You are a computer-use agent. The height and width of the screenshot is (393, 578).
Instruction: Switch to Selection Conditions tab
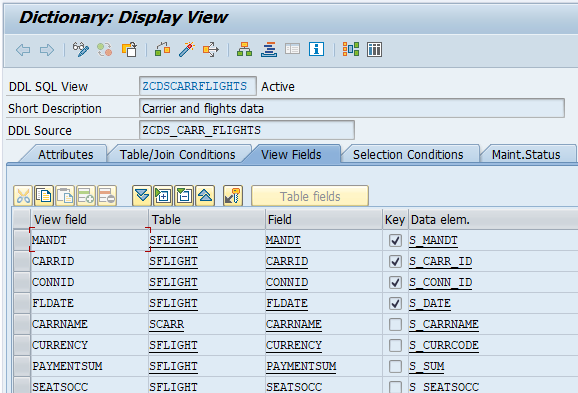click(408, 154)
